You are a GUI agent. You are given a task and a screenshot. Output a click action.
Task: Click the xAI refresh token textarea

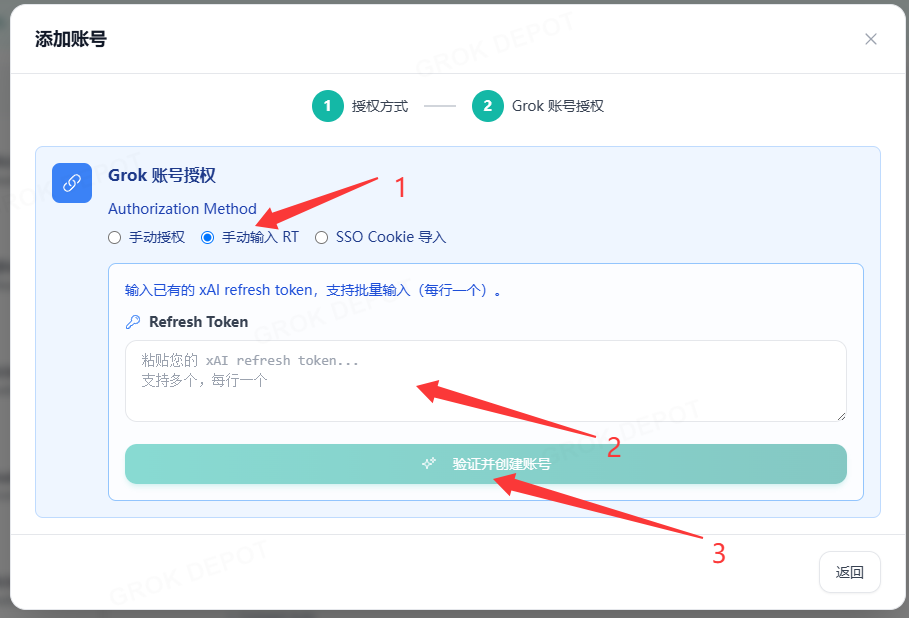pos(486,381)
